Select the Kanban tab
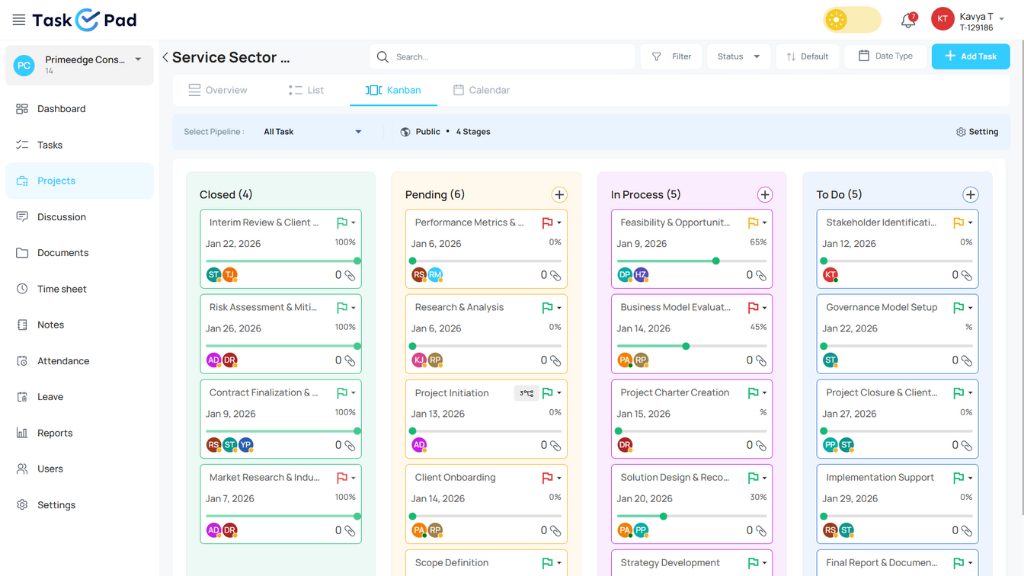Viewport: 1024px width, 576px height. [393, 90]
